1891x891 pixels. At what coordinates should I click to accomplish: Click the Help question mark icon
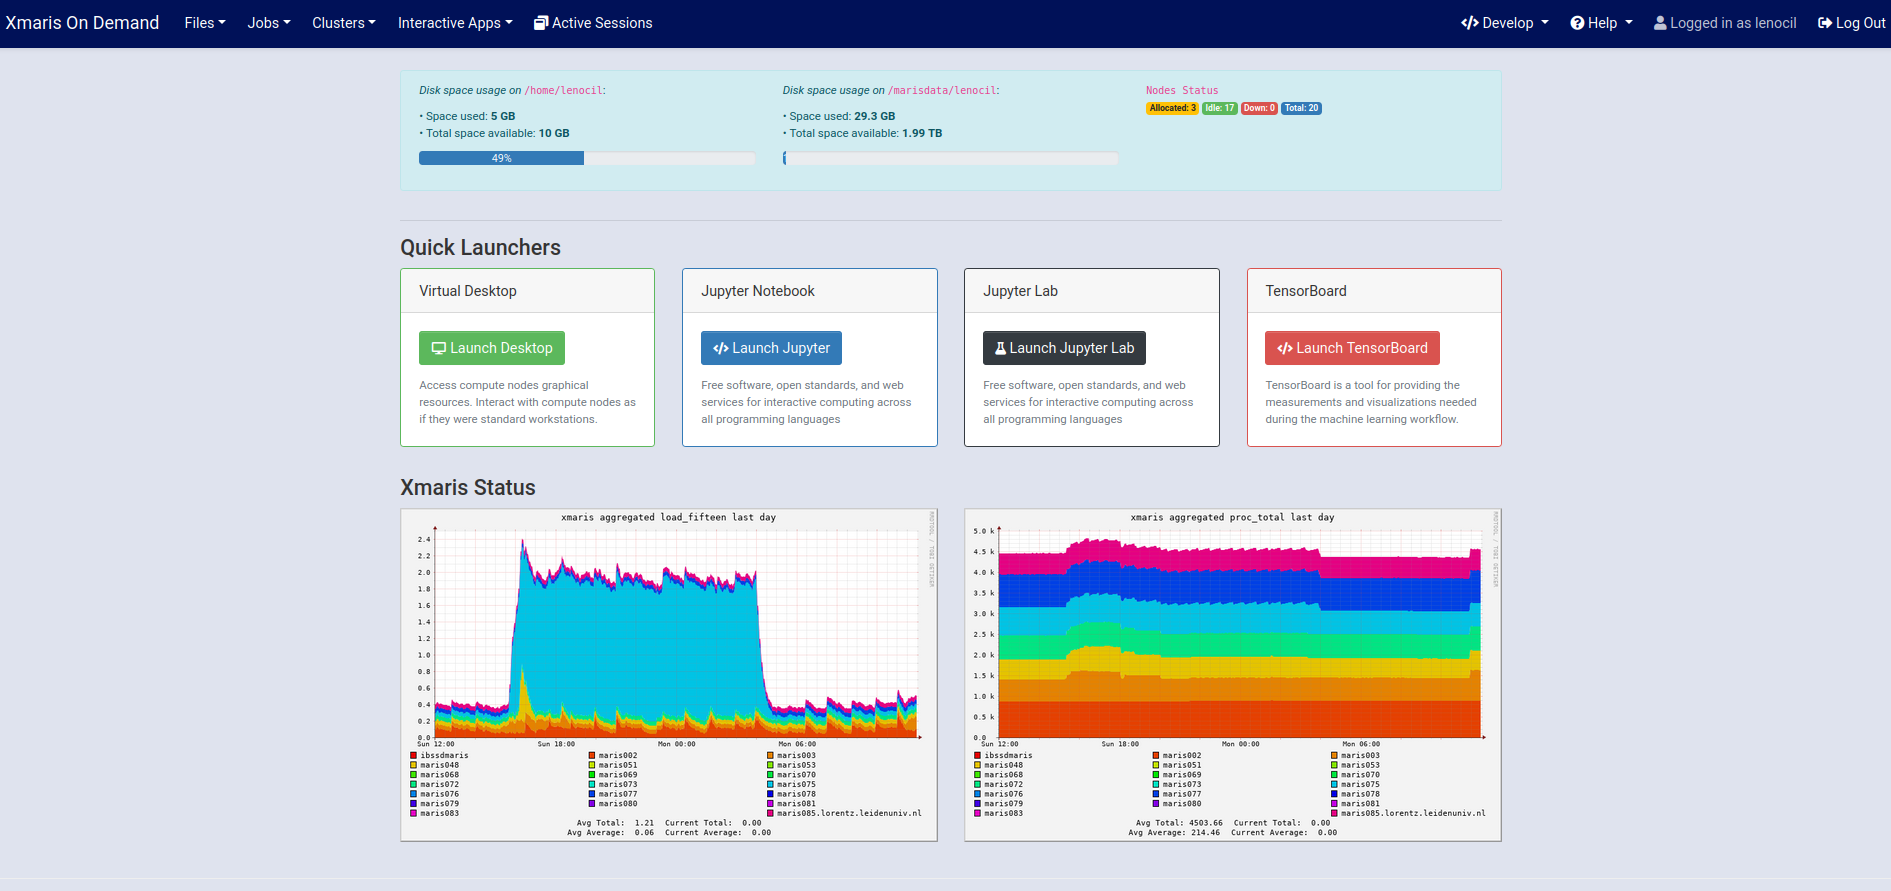[x=1577, y=23]
